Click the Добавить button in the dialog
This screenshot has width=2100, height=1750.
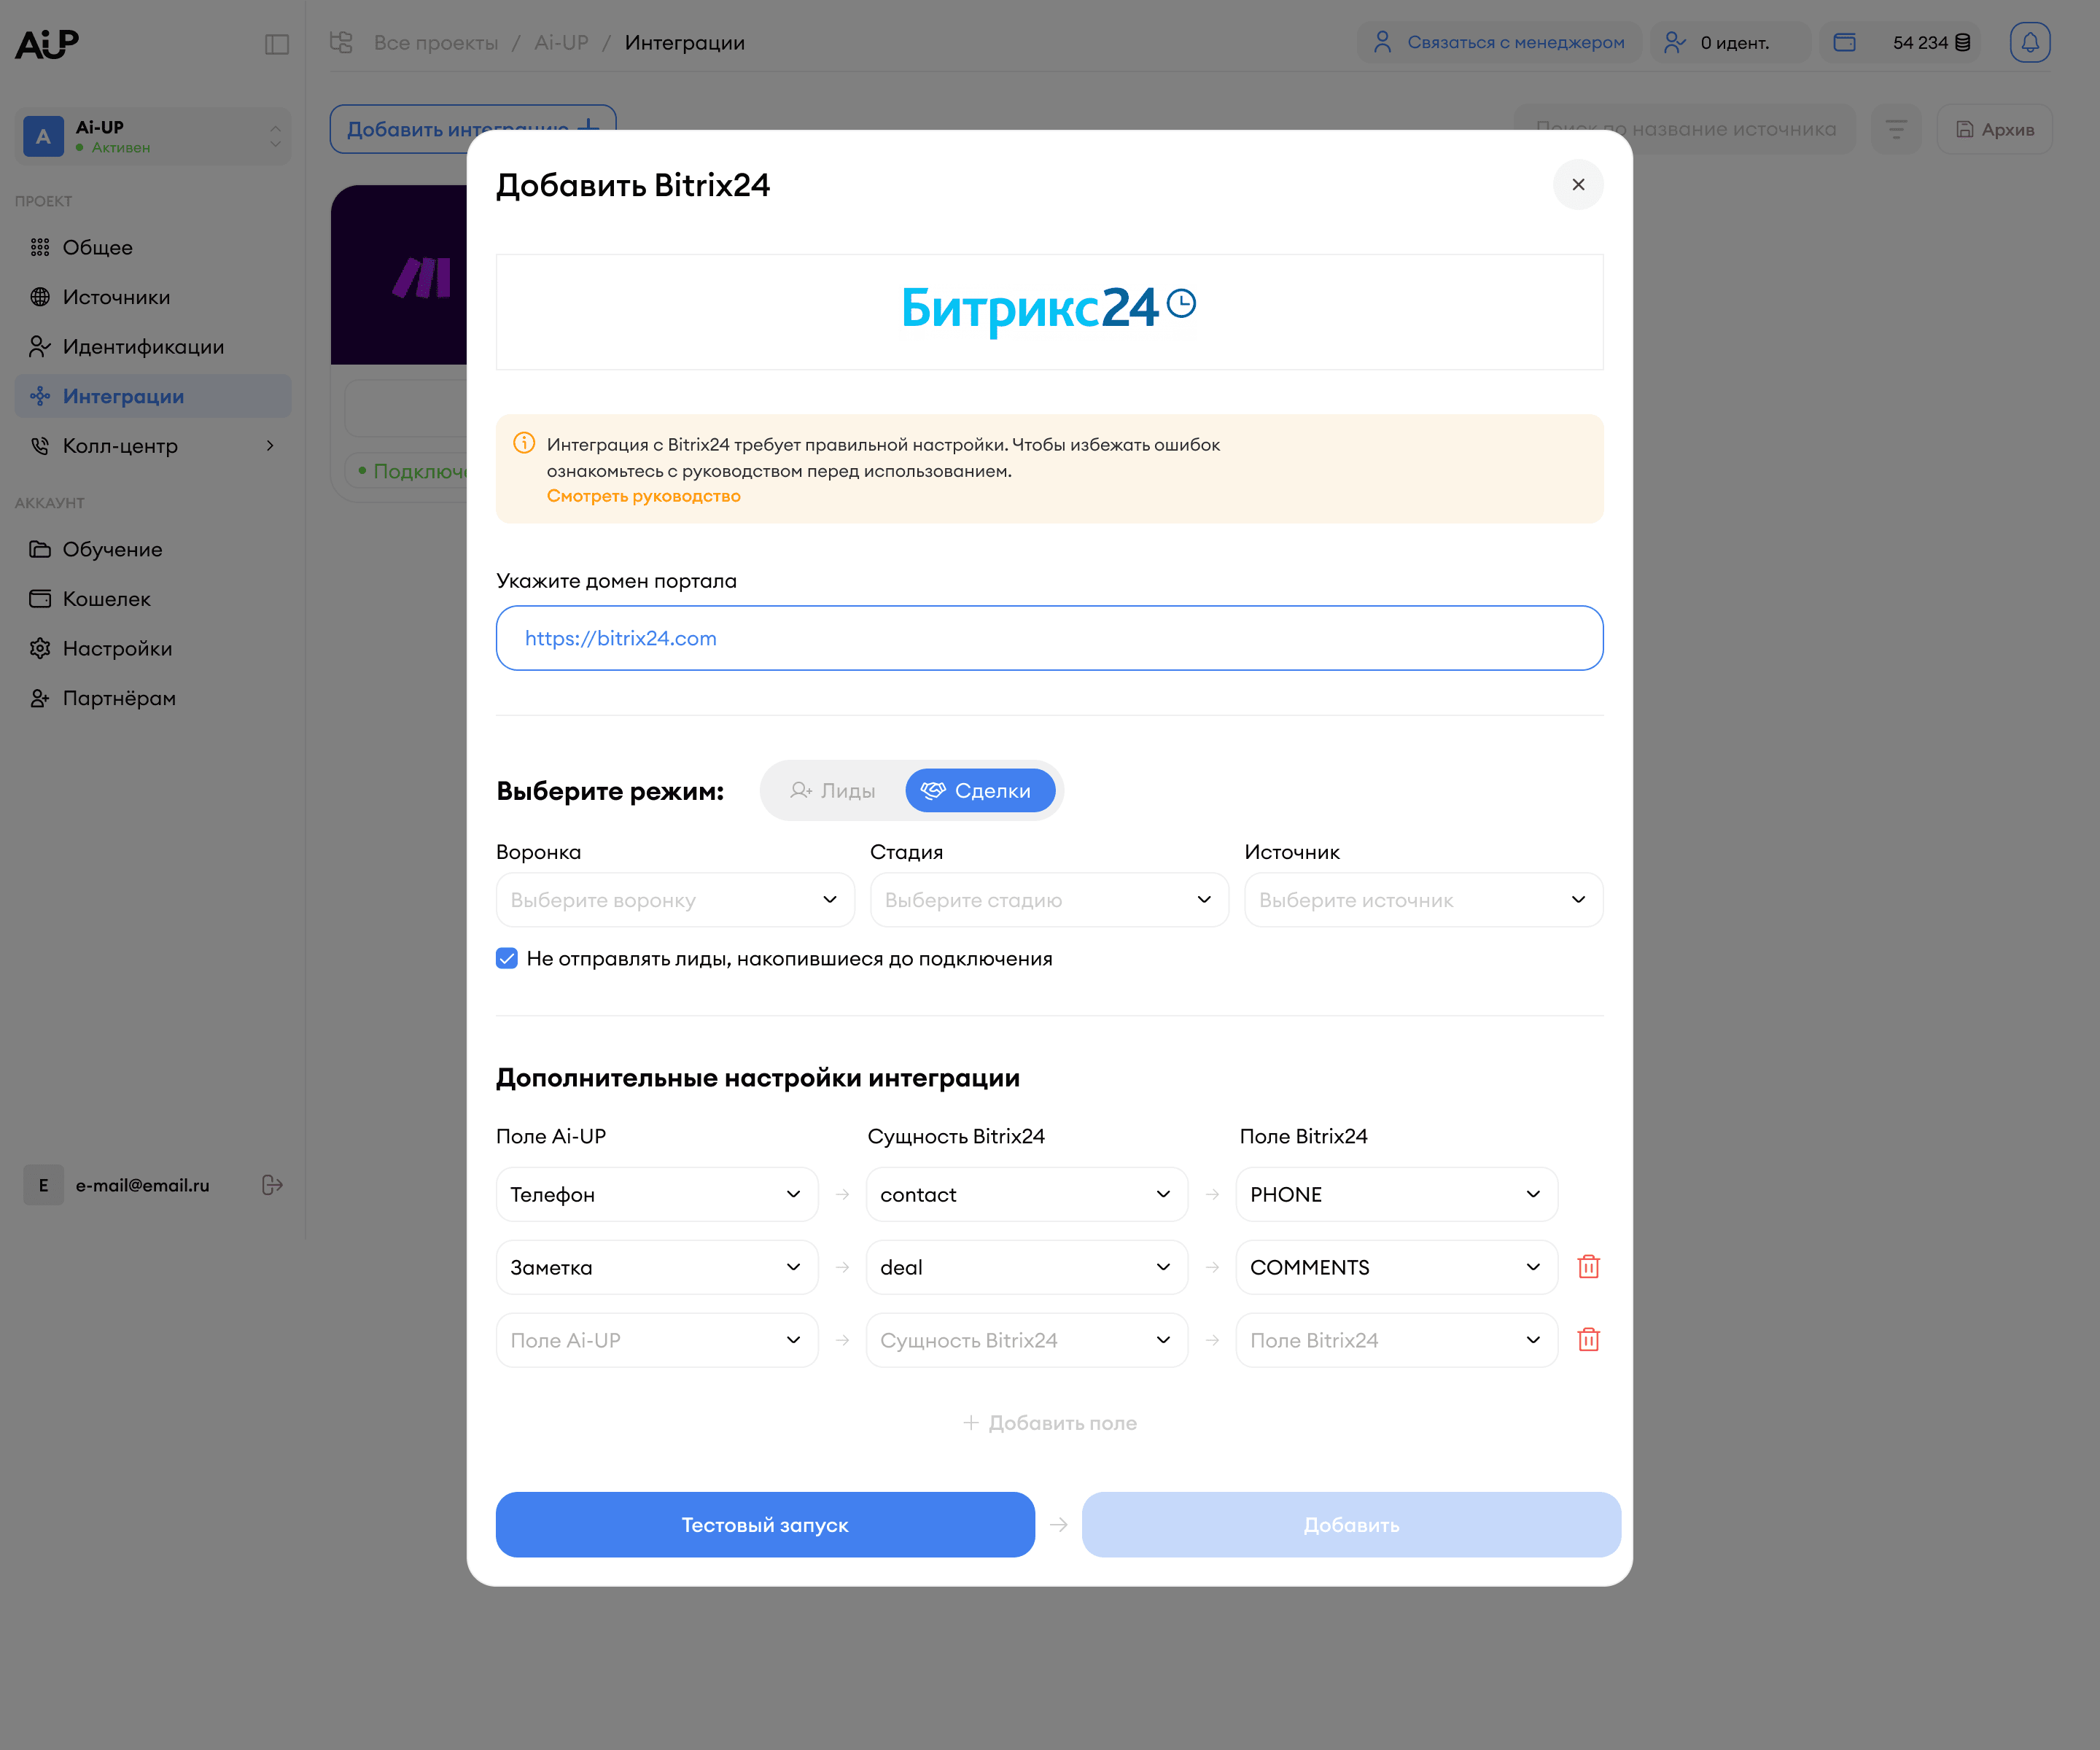point(1351,1525)
